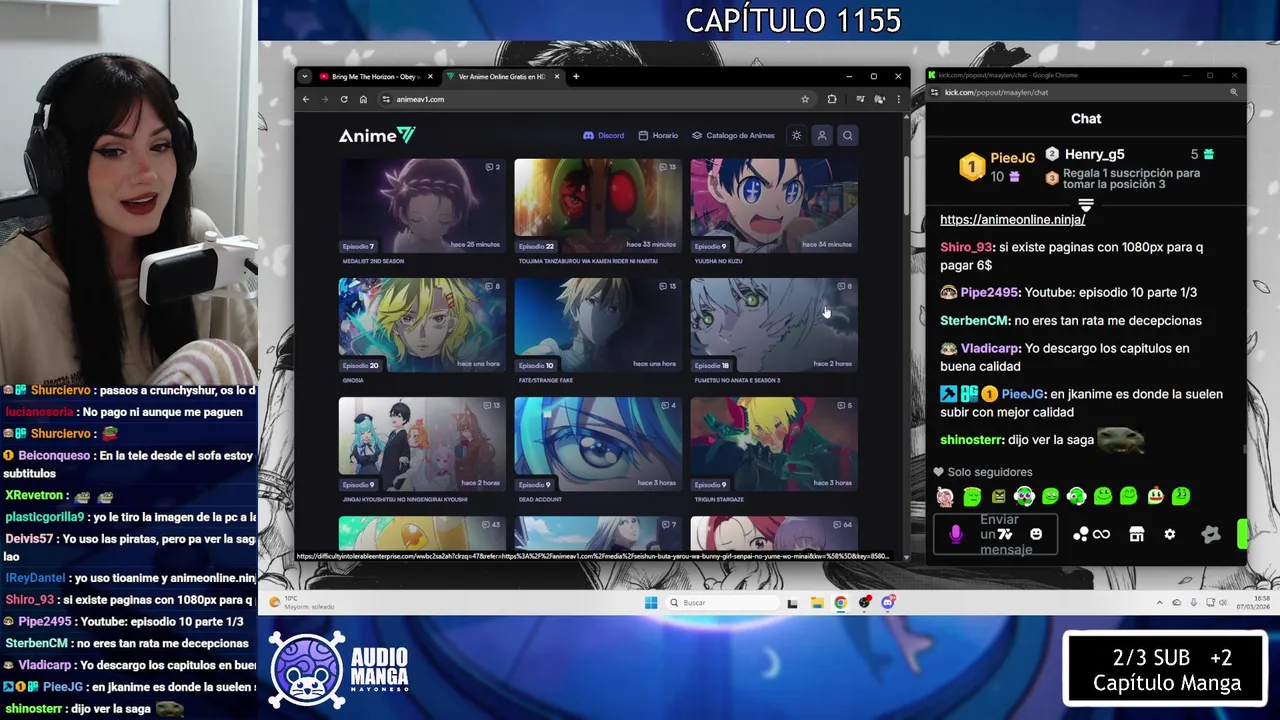Open File Explorer from the taskbar
This screenshot has height=720, width=1280.
tap(817, 602)
